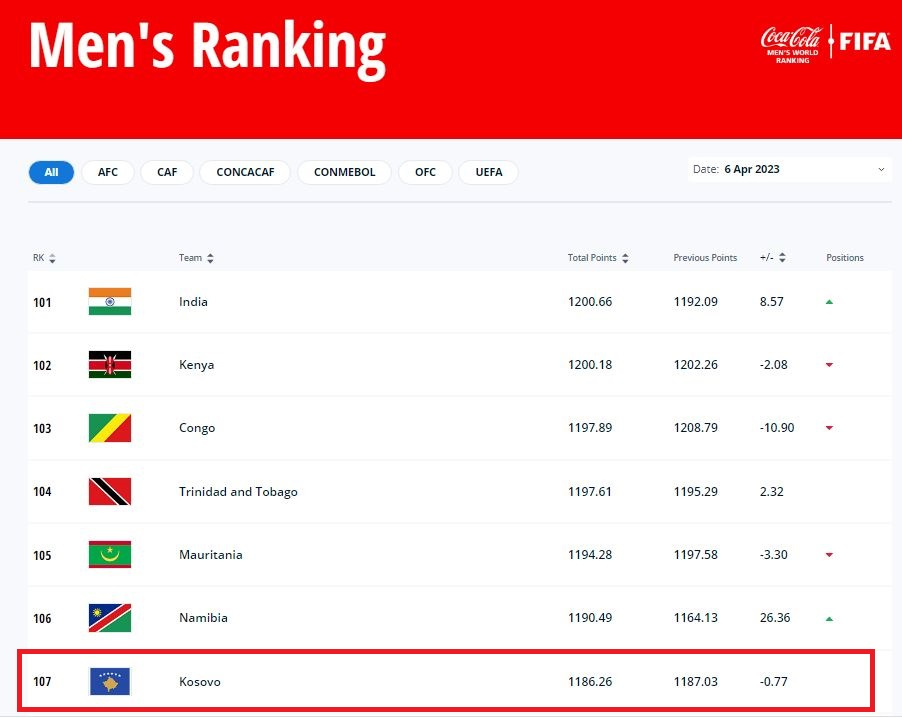This screenshot has width=902, height=718.
Task: Click the India flag icon
Action: pyautogui.click(x=110, y=302)
